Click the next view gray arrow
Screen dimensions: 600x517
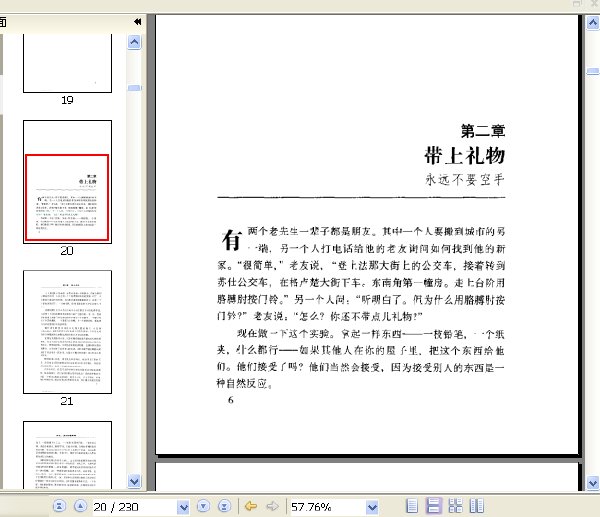point(272,506)
